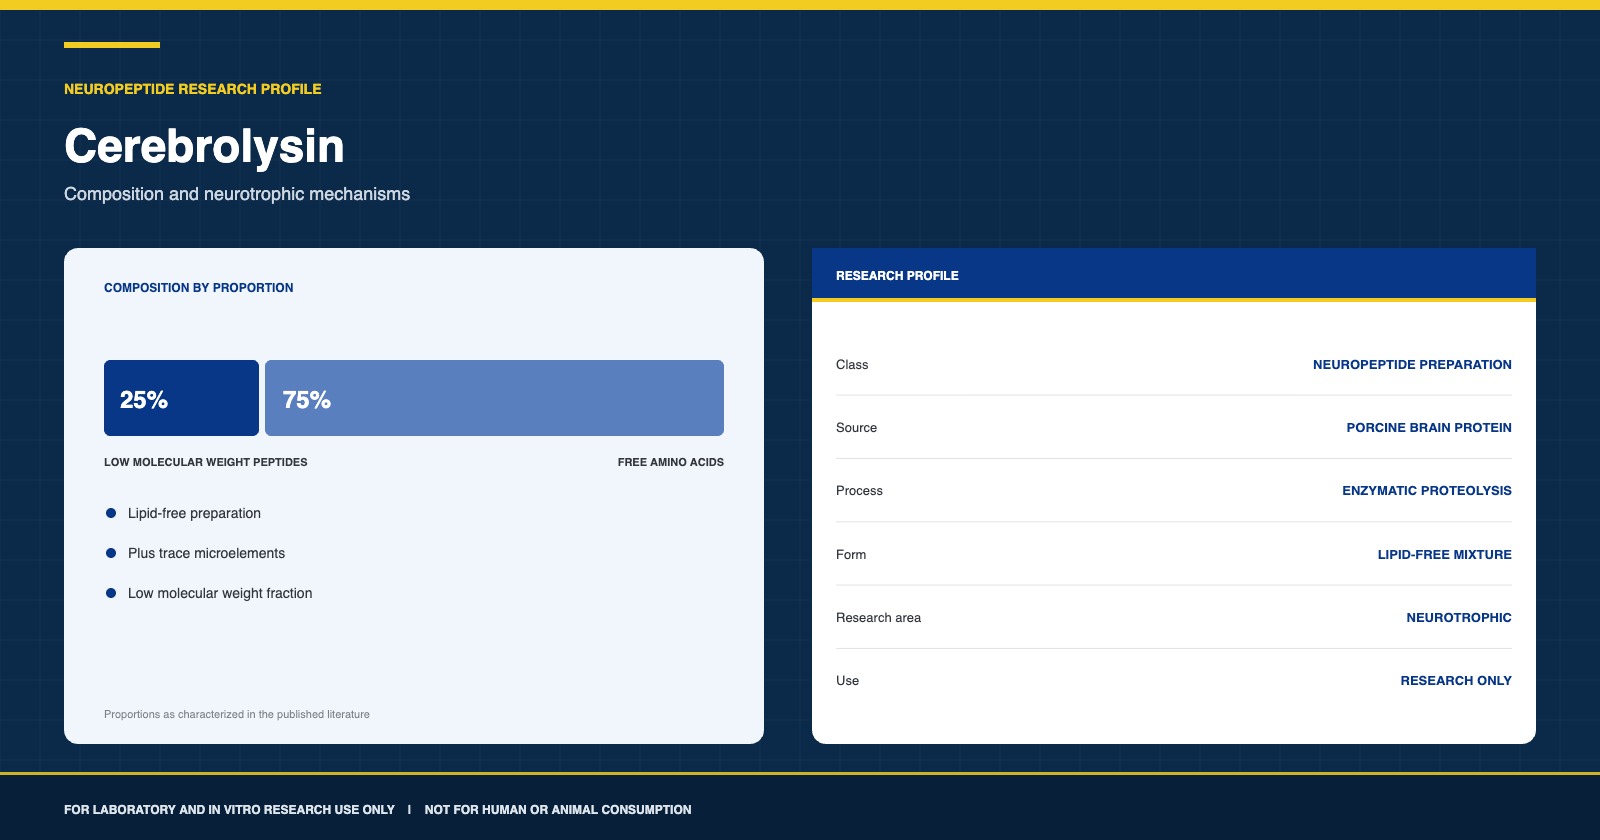Click the published literature footnote text
The width and height of the screenshot is (1600, 840).
(x=237, y=714)
